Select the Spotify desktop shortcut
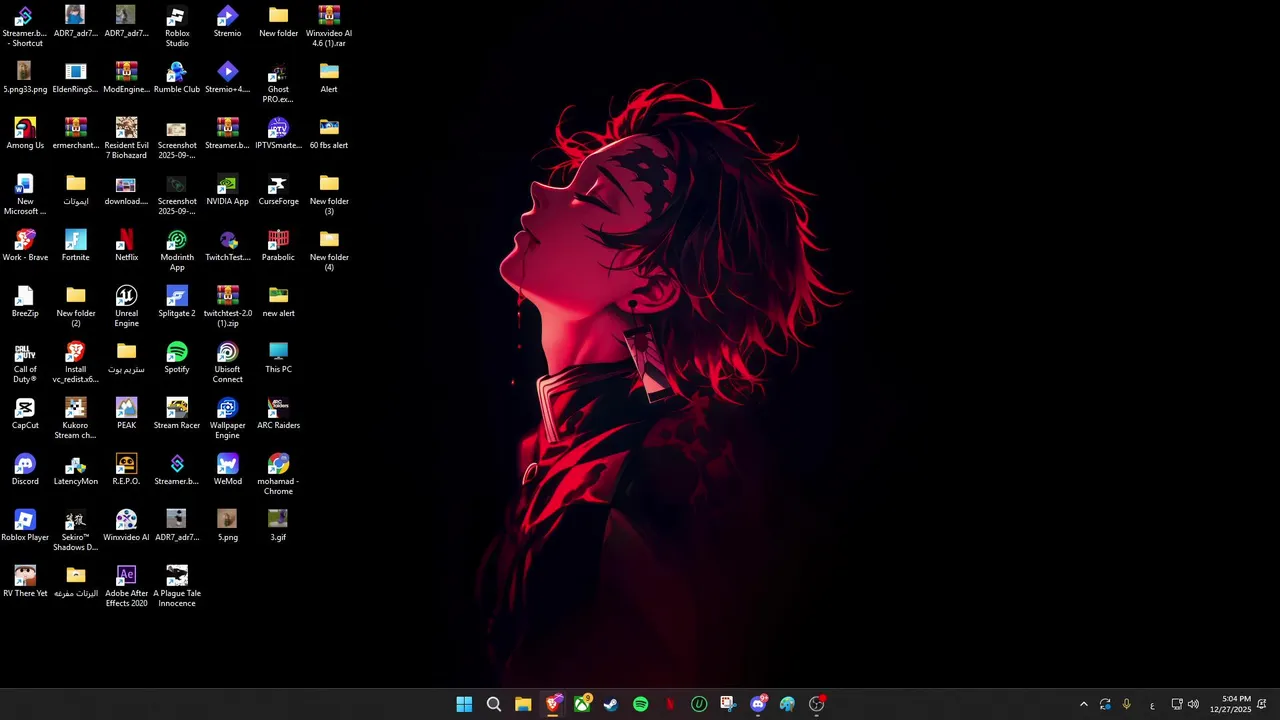This screenshot has height=720, width=1280. [x=177, y=358]
